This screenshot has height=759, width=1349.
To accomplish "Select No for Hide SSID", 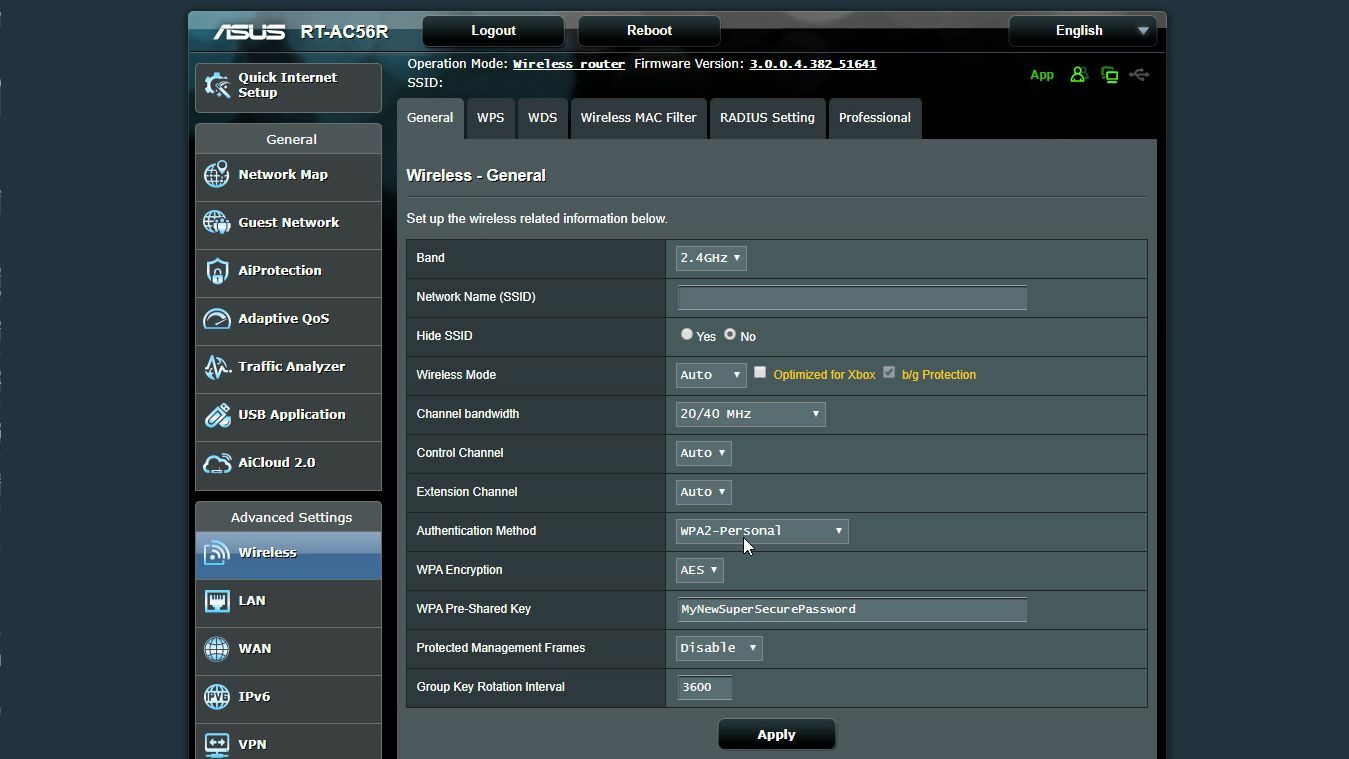I will [730, 335].
